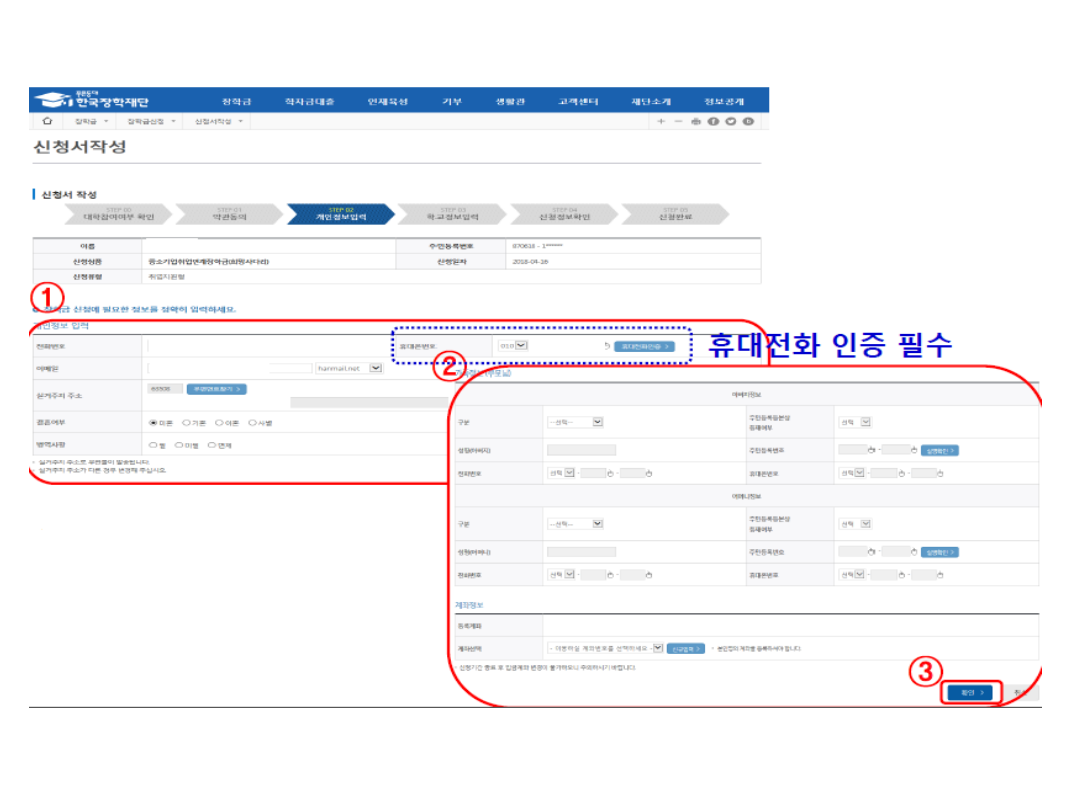
Task: Select the 미필 military service radio button
Action: click(180, 445)
